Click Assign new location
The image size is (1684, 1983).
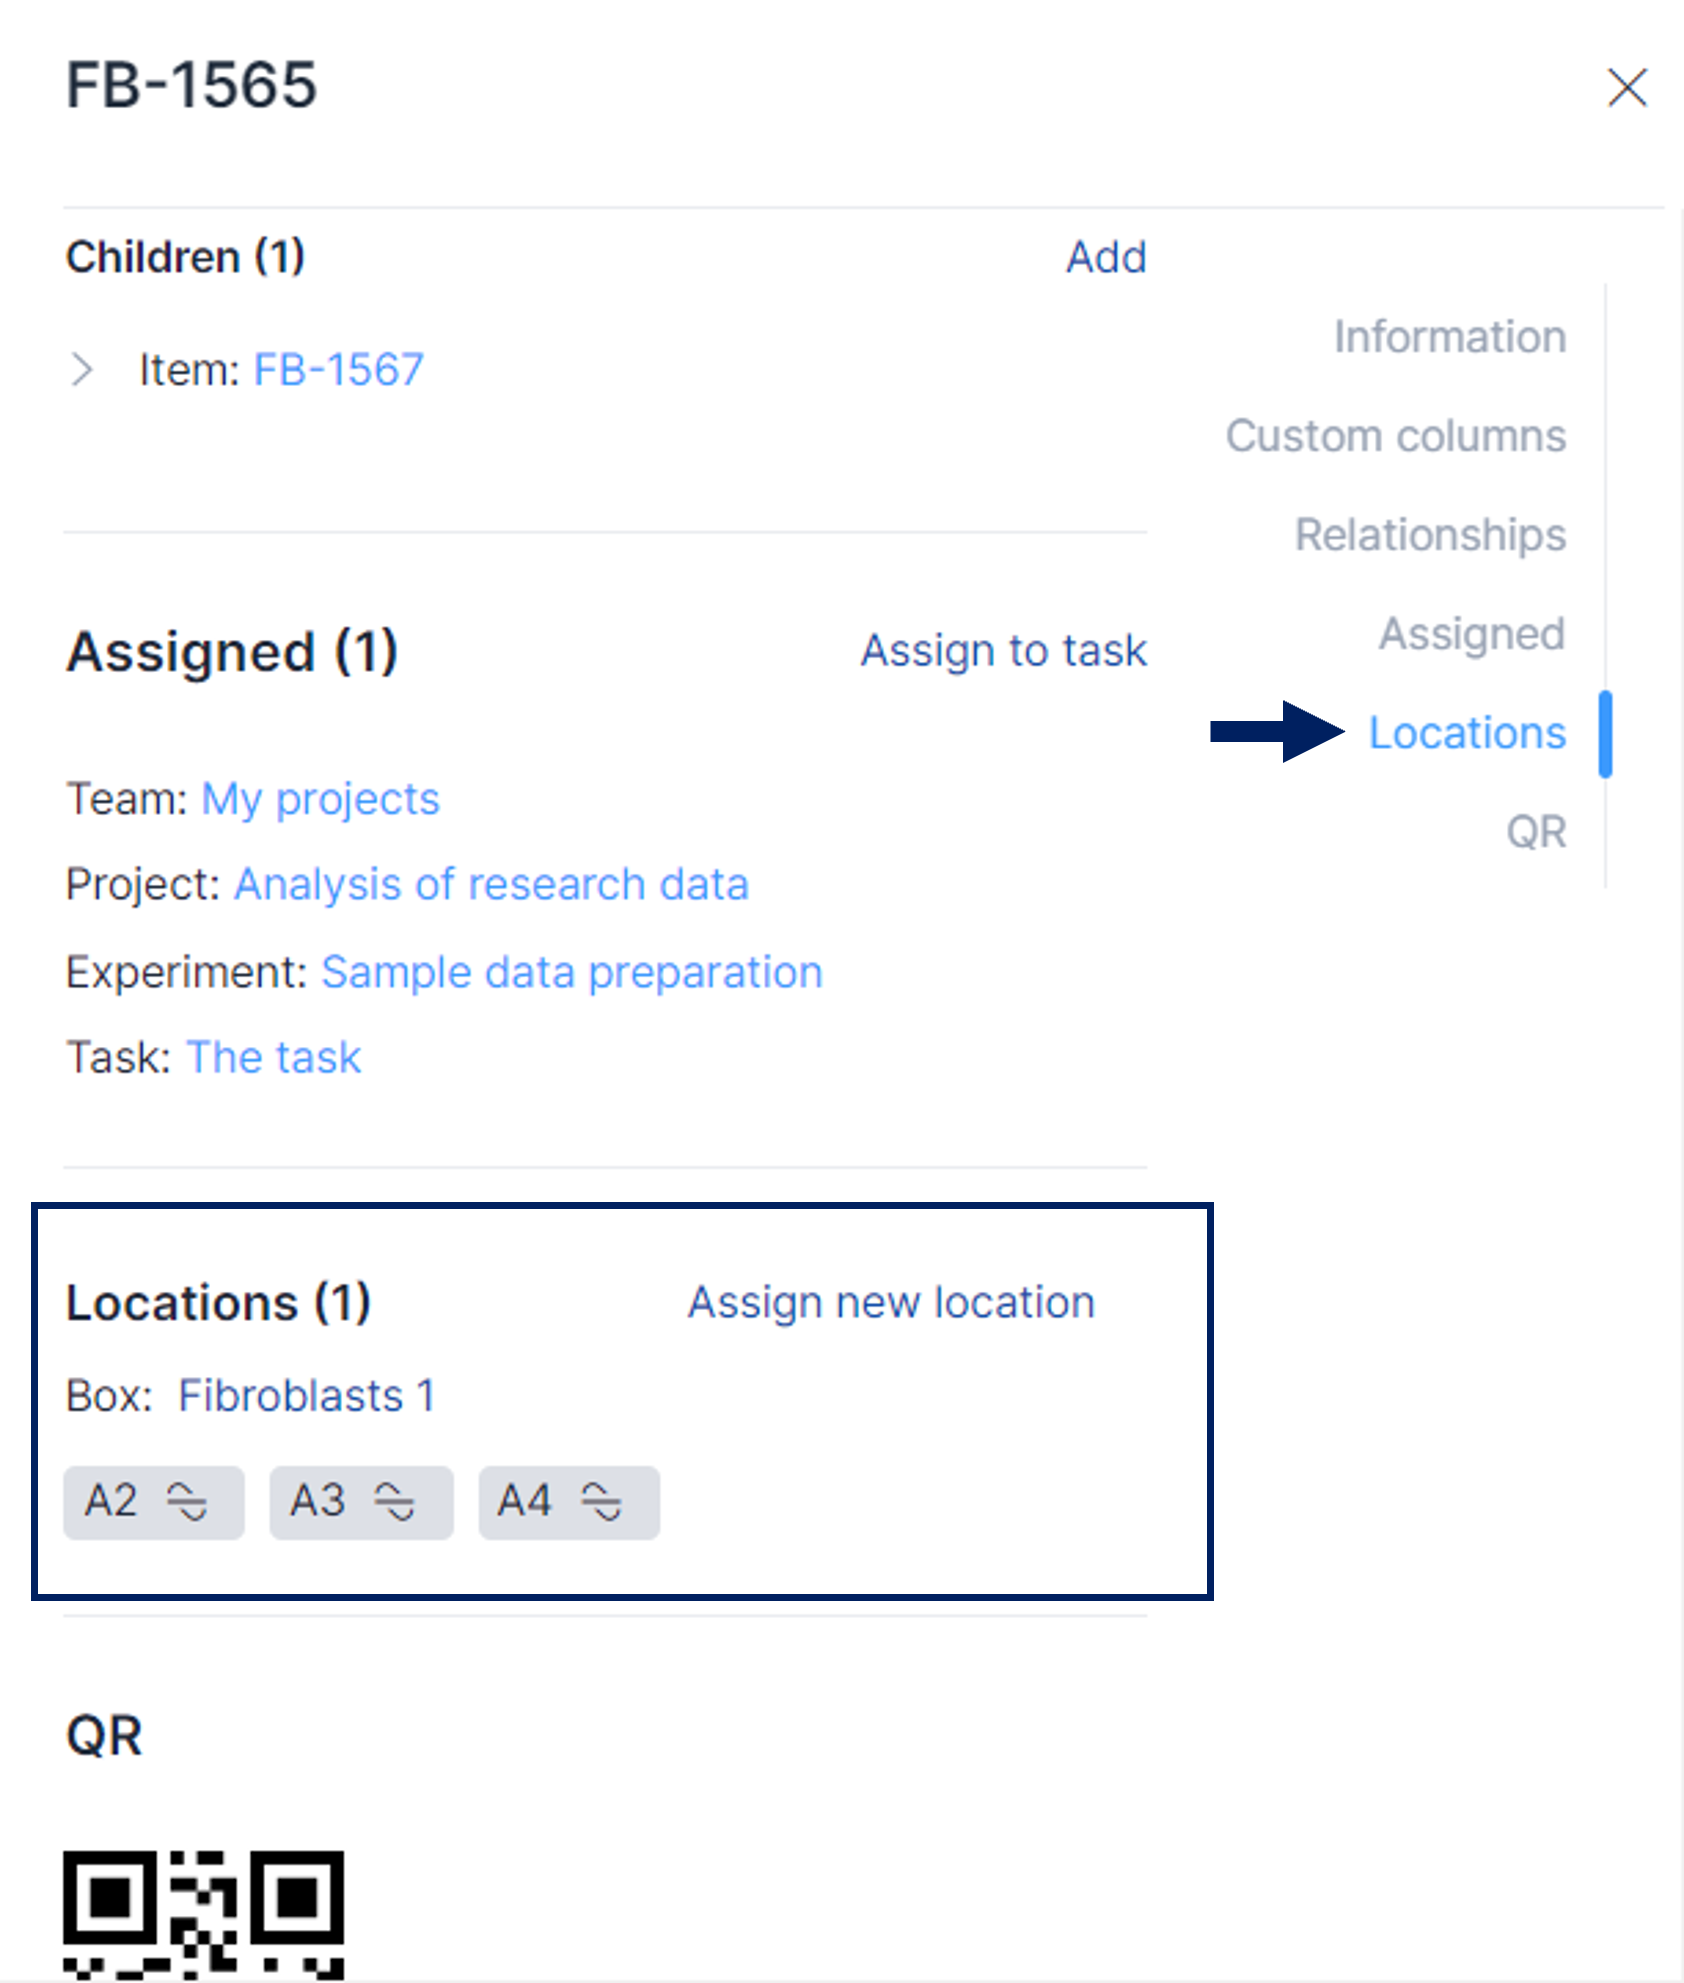point(891,1303)
